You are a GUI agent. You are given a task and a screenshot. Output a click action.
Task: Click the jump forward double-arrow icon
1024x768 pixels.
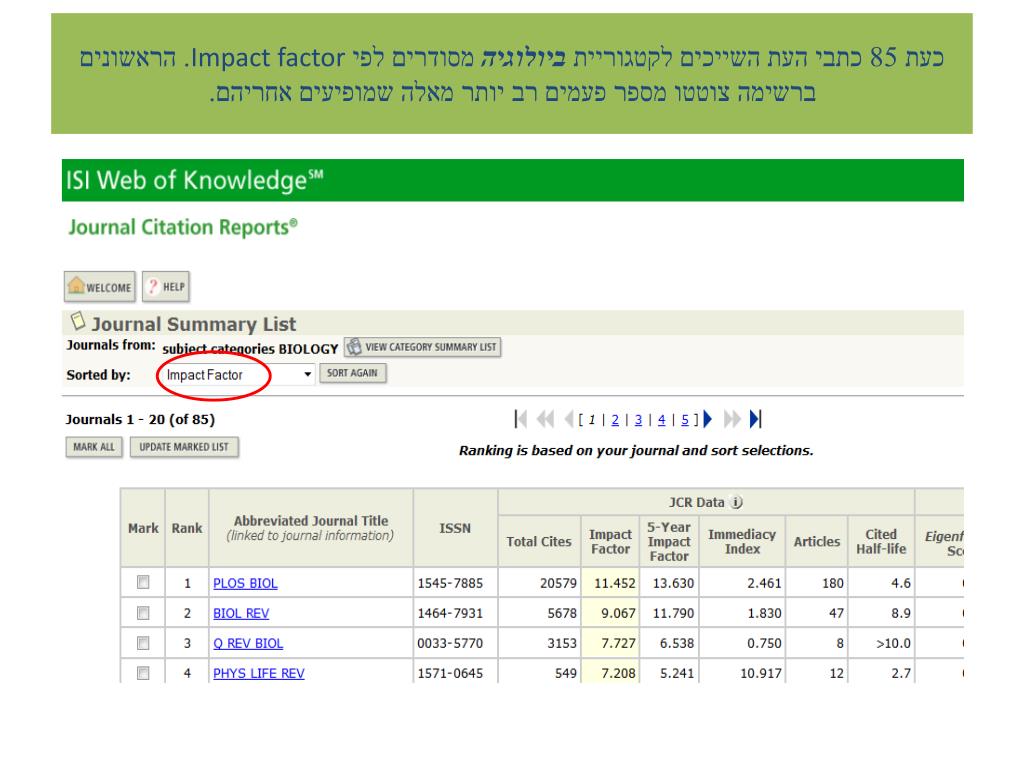point(732,419)
